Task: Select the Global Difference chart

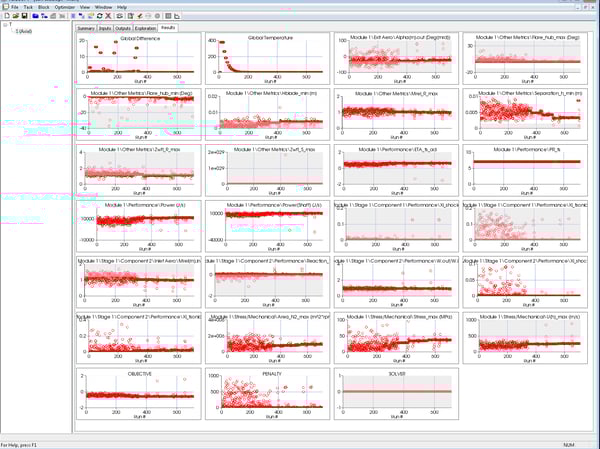Action: point(138,58)
